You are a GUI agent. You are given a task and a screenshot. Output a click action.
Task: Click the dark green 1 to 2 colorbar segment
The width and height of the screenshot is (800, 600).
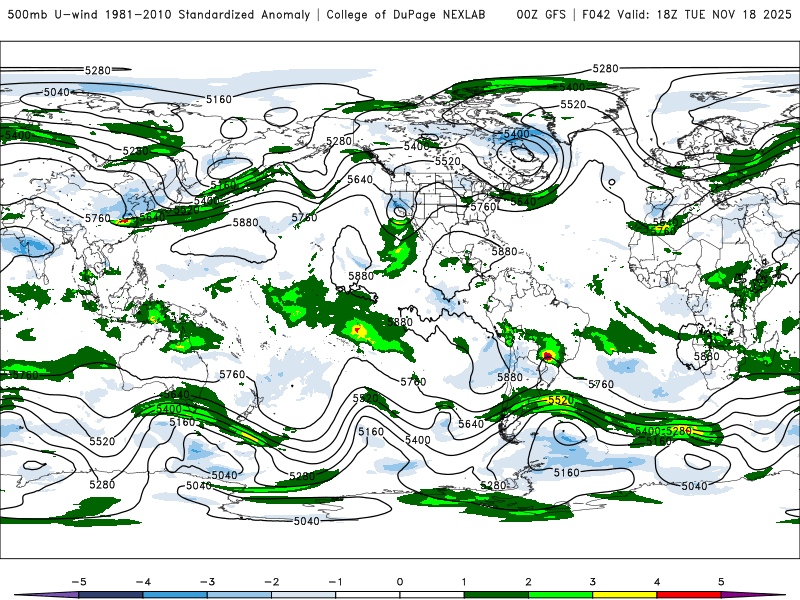pyautogui.click(x=496, y=595)
